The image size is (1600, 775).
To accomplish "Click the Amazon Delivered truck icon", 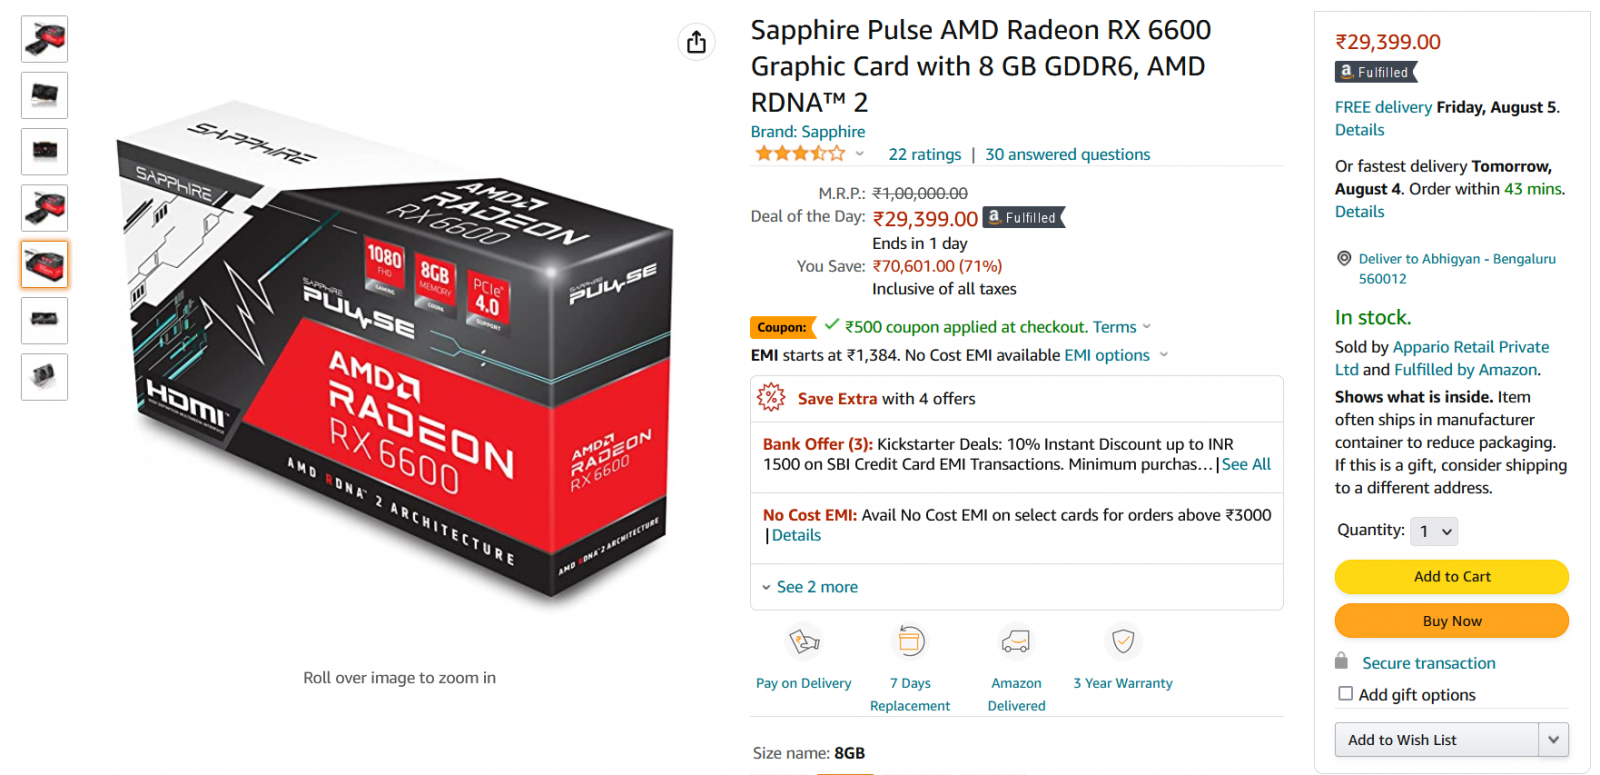I will 1016,640.
